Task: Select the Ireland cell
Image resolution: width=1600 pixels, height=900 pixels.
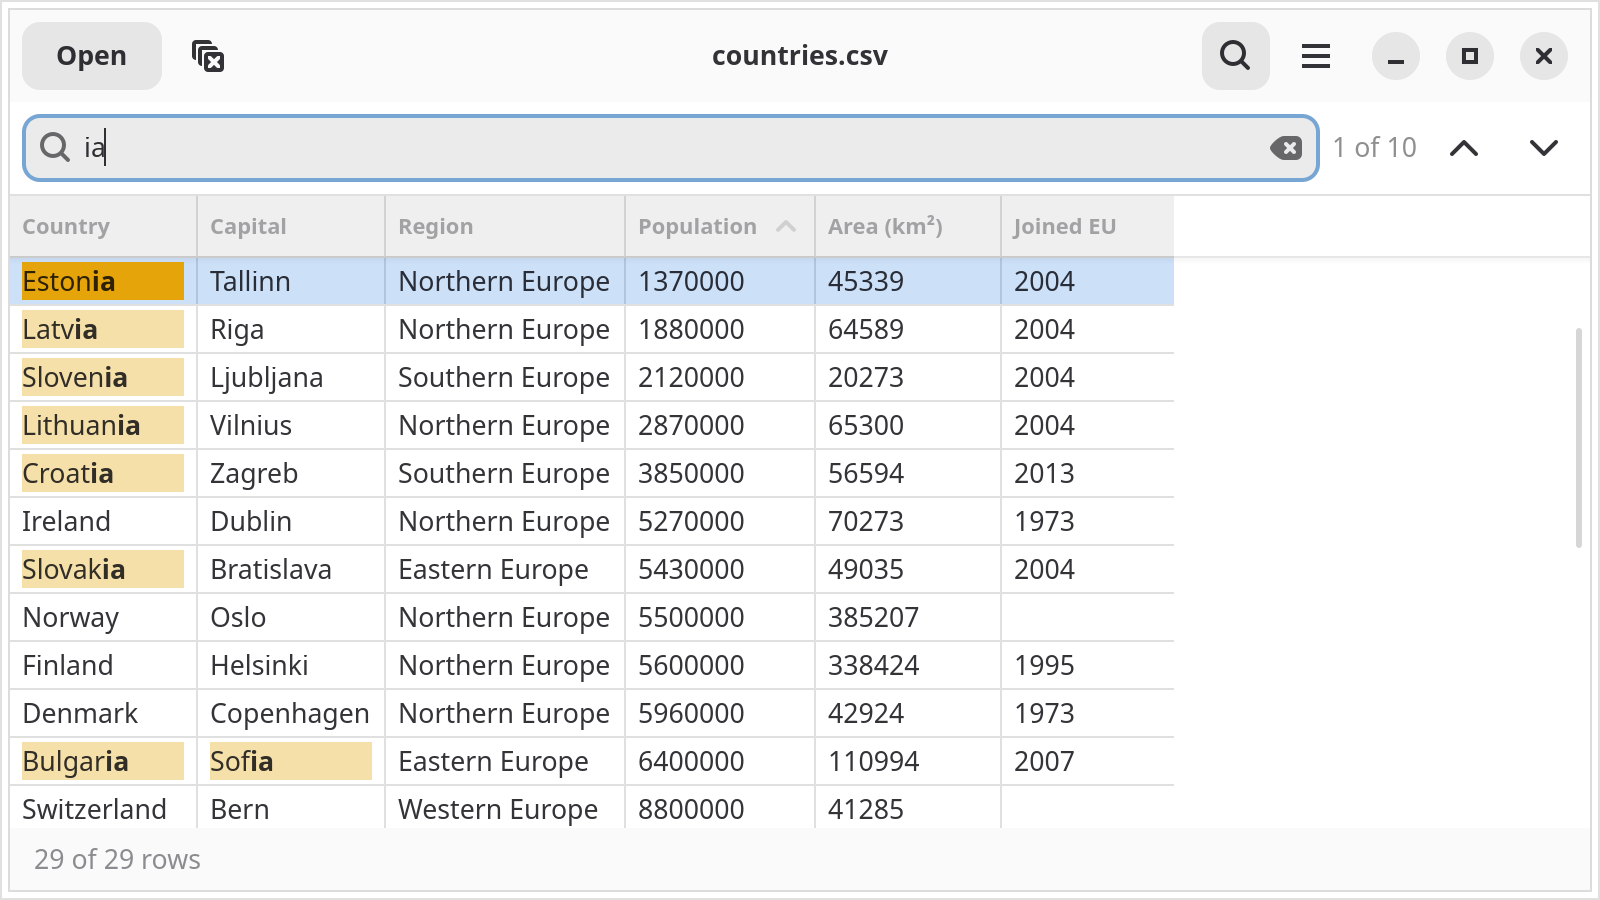Action: 103,521
